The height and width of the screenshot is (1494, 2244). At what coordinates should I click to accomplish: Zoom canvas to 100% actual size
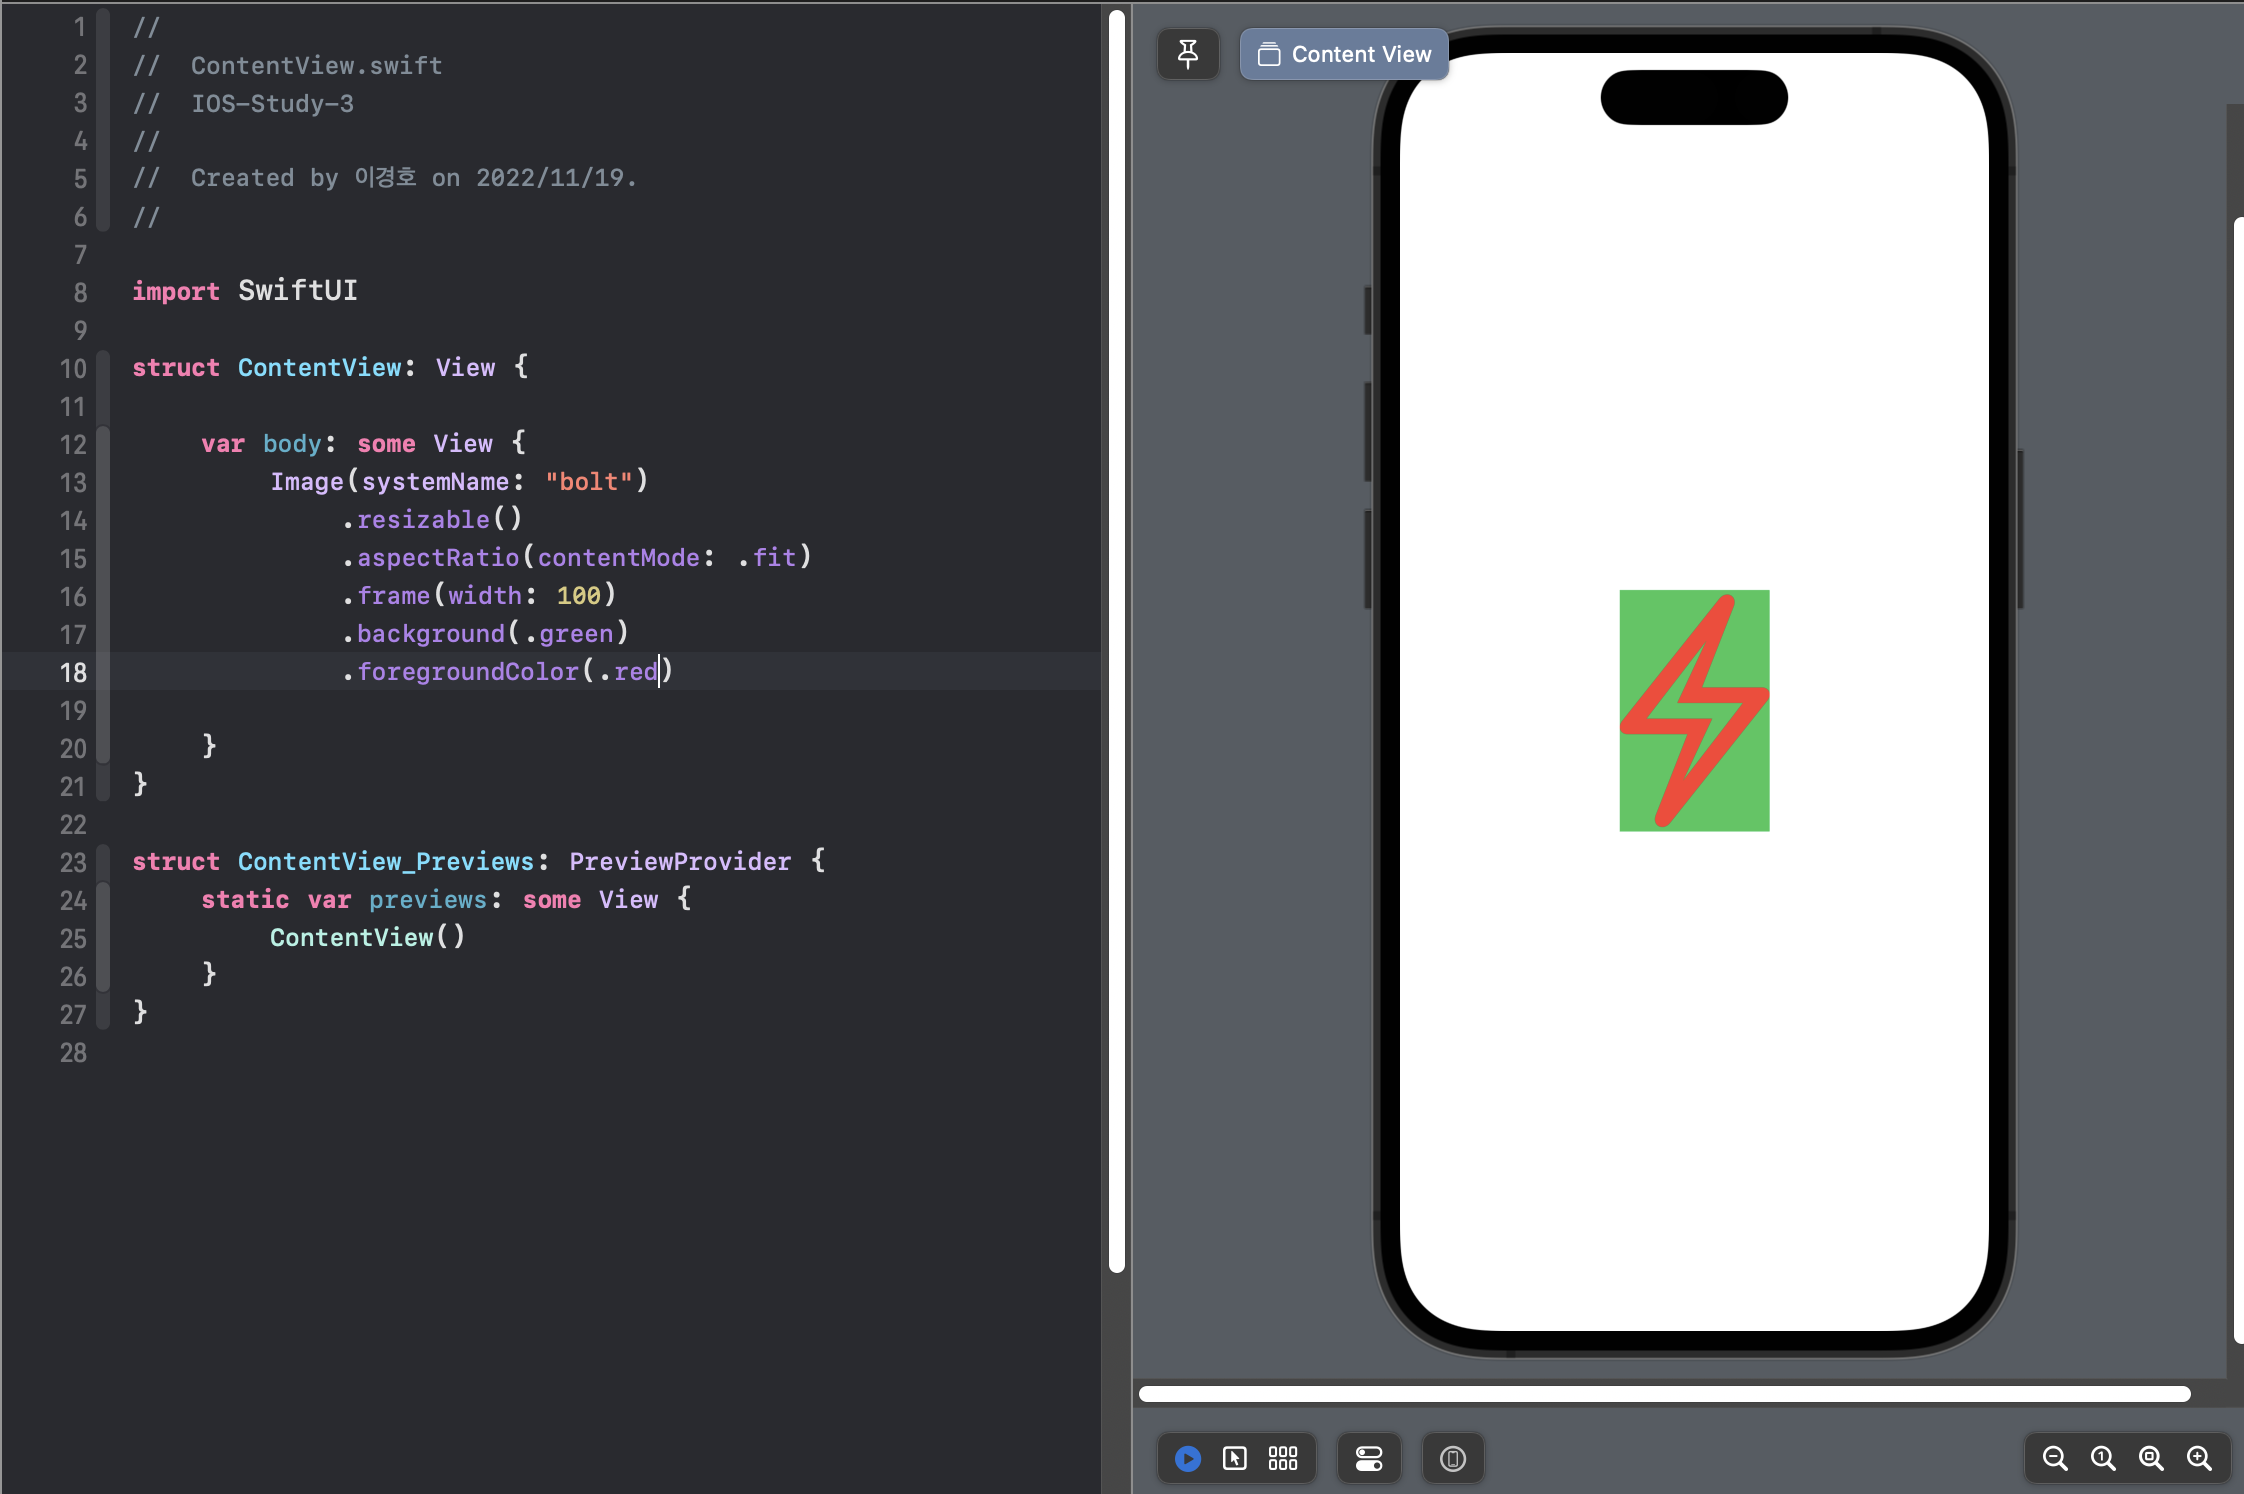[x=2103, y=1459]
